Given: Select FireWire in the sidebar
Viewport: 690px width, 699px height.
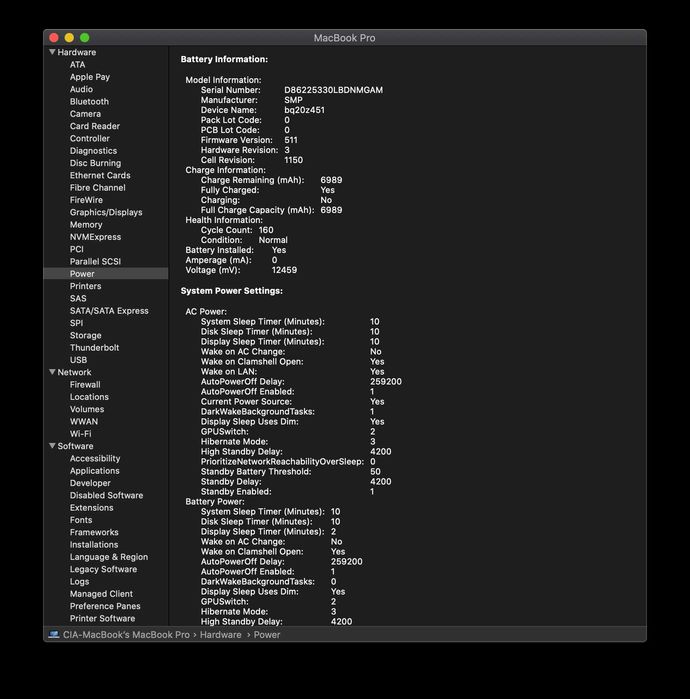Looking at the screenshot, I should pyautogui.click(x=86, y=200).
